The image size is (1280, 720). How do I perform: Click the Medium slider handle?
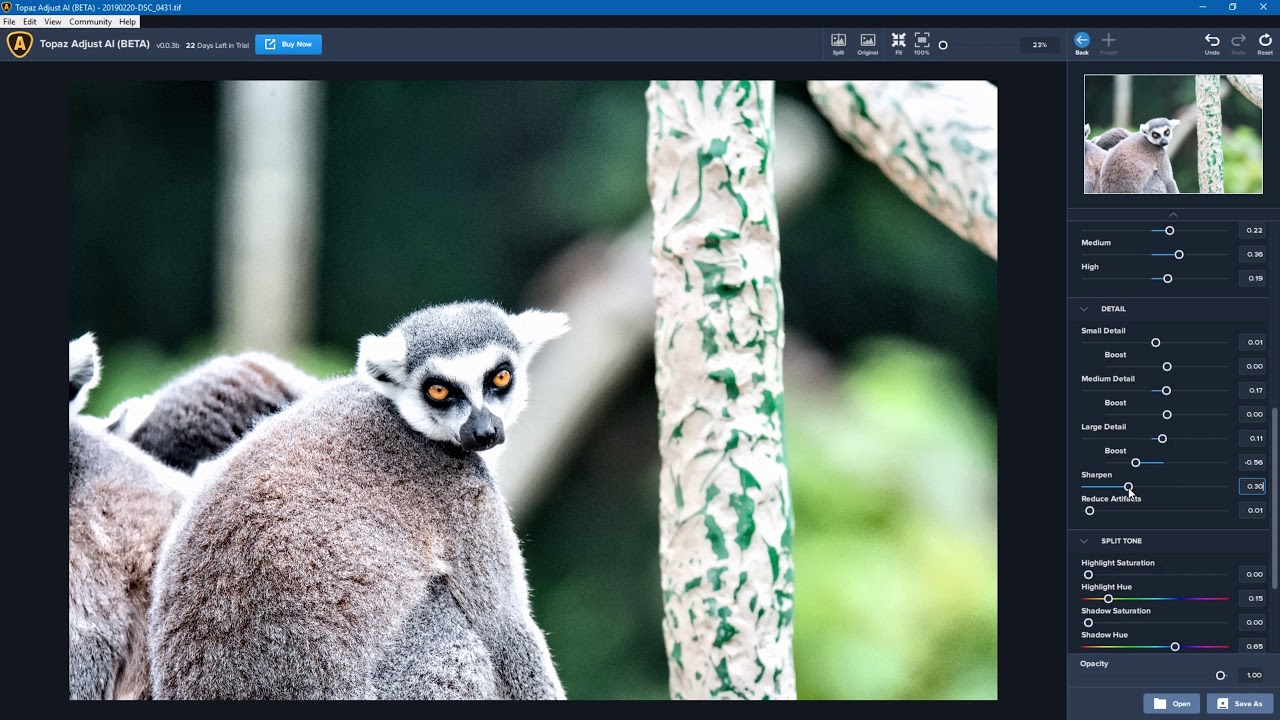click(x=1179, y=255)
